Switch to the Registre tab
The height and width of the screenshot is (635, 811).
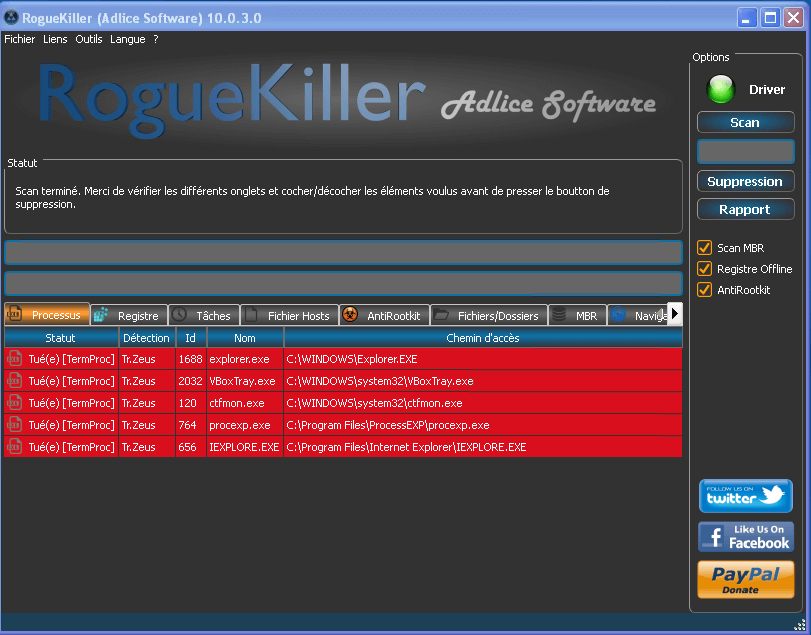point(128,315)
